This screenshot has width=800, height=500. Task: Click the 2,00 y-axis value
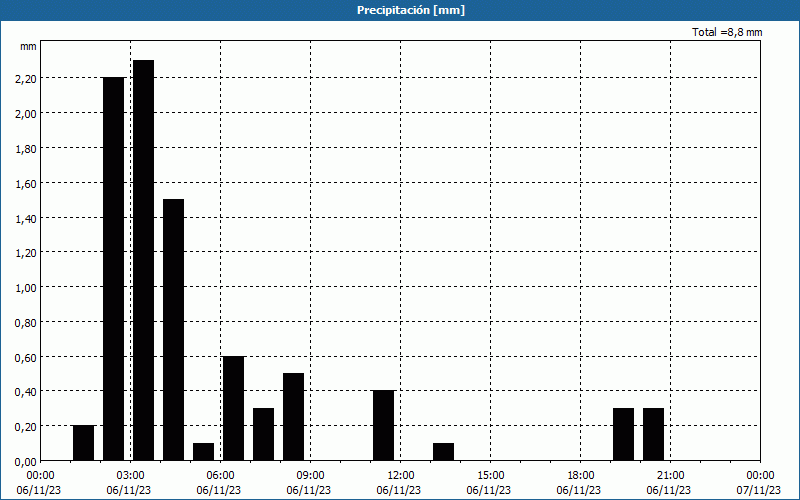(x=26, y=113)
